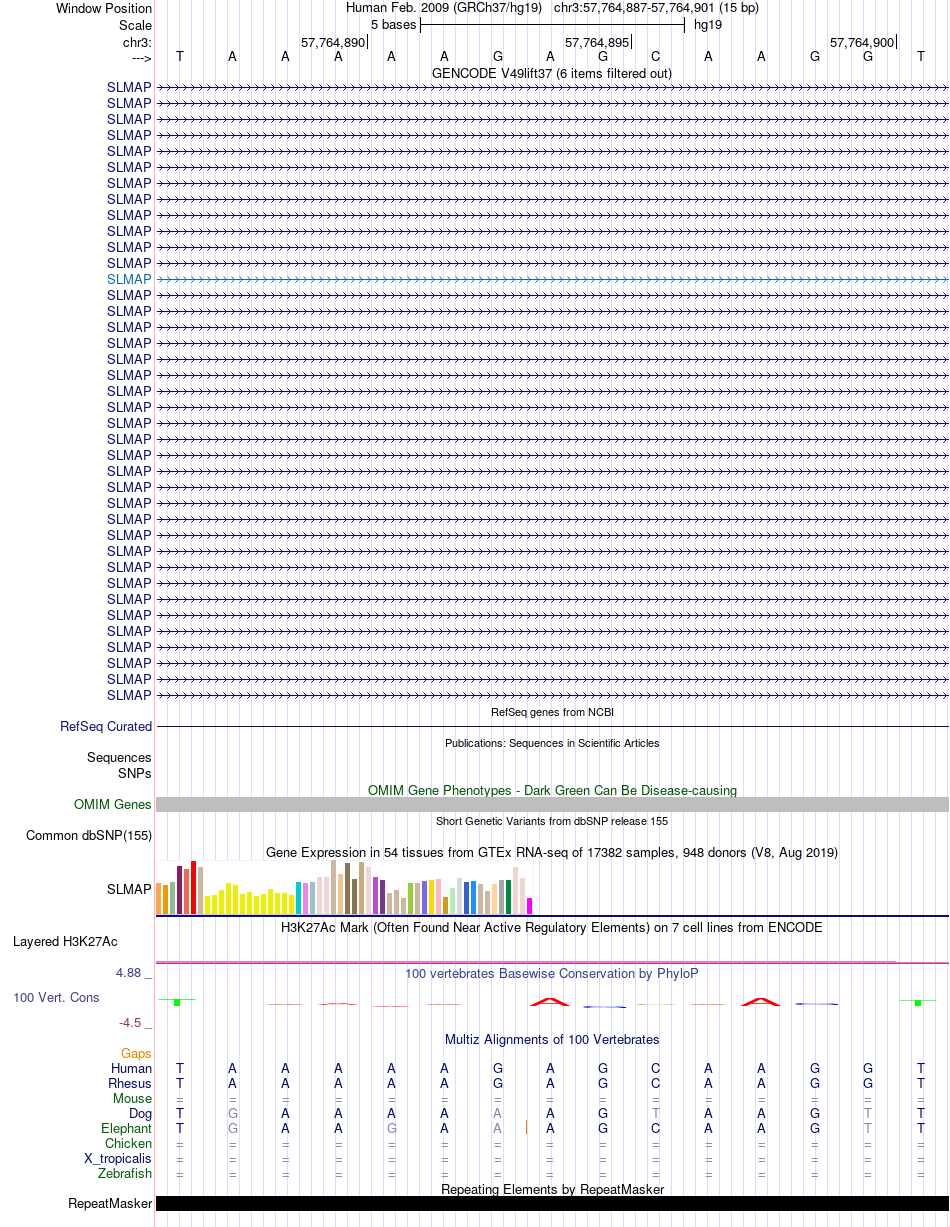Click the OMIM Gene Phenotypes green title
The height and width of the screenshot is (1227, 950).
[552, 791]
